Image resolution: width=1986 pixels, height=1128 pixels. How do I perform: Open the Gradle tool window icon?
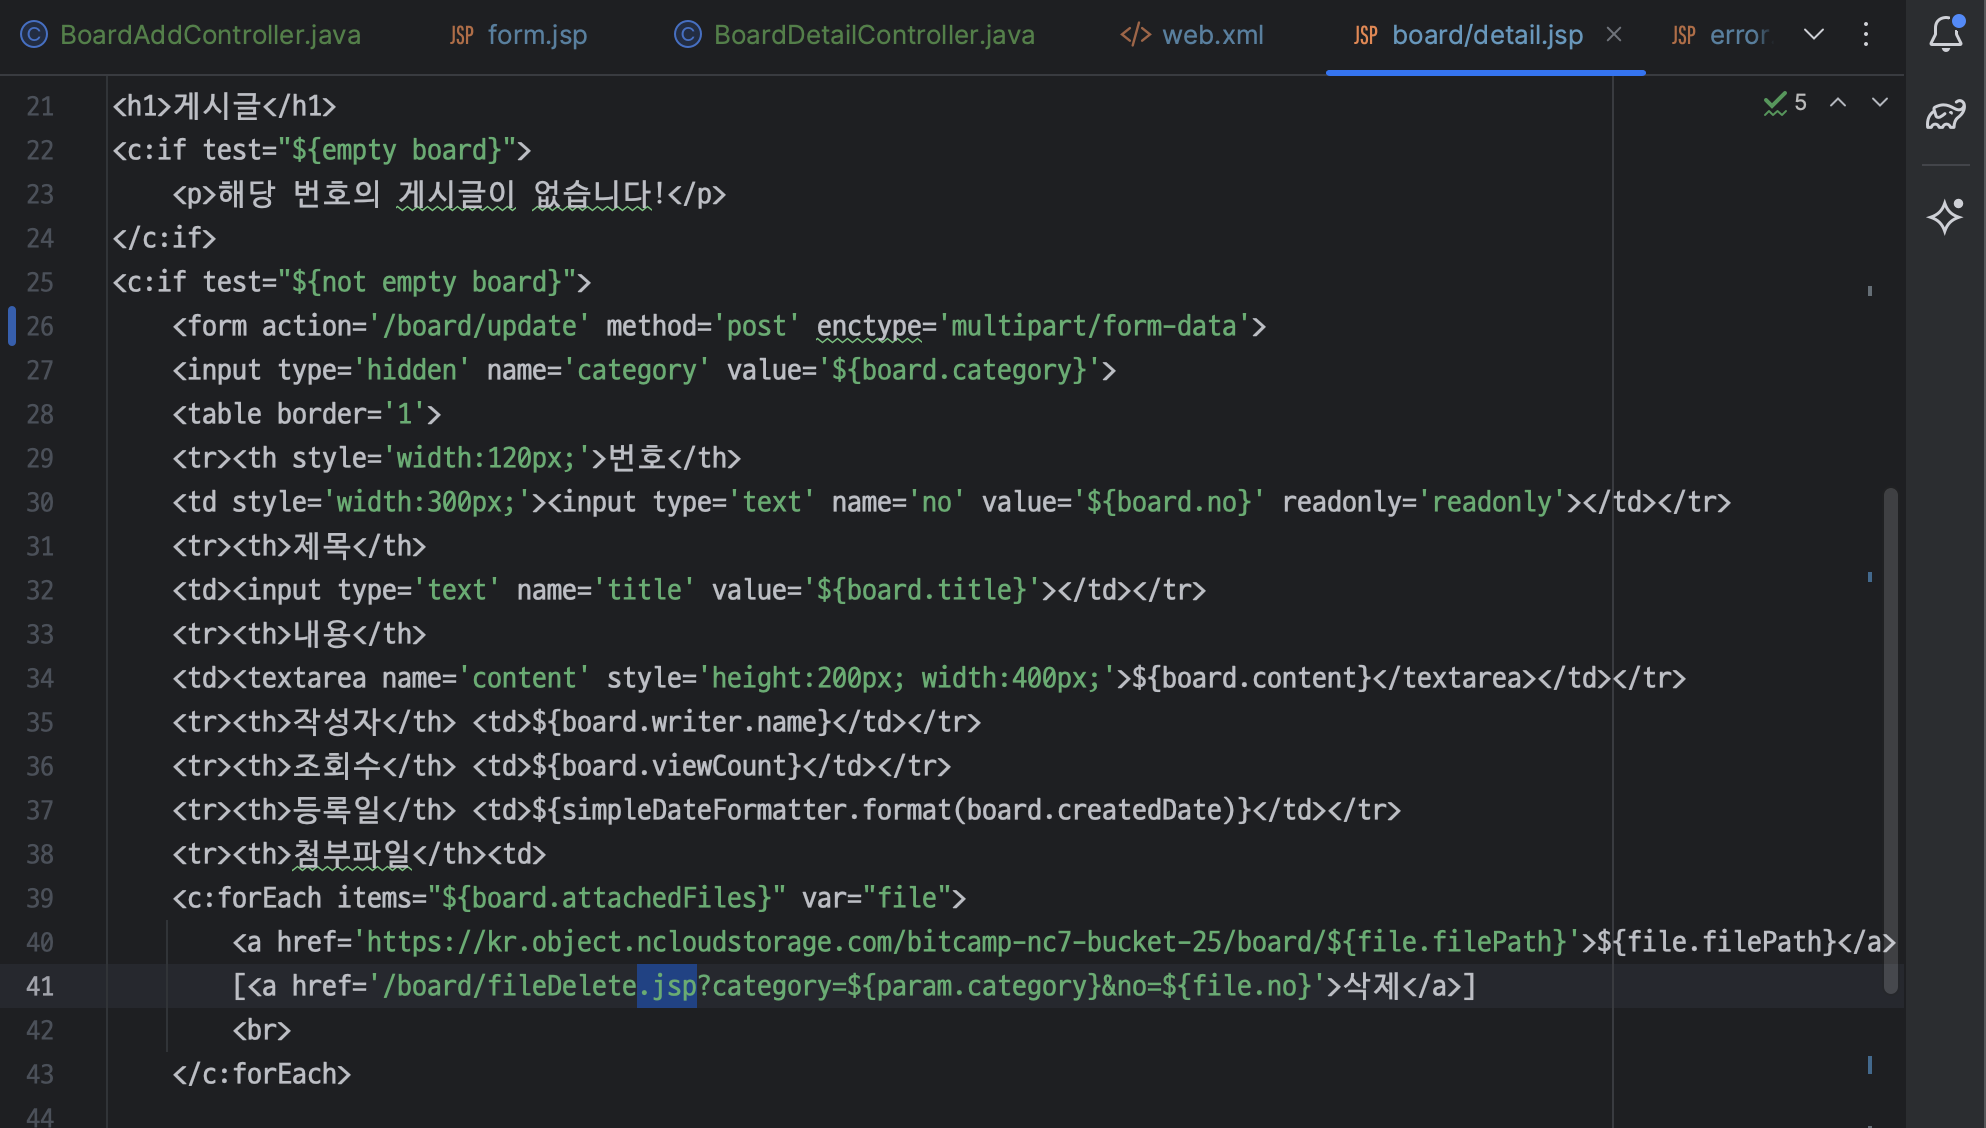tap(1945, 116)
